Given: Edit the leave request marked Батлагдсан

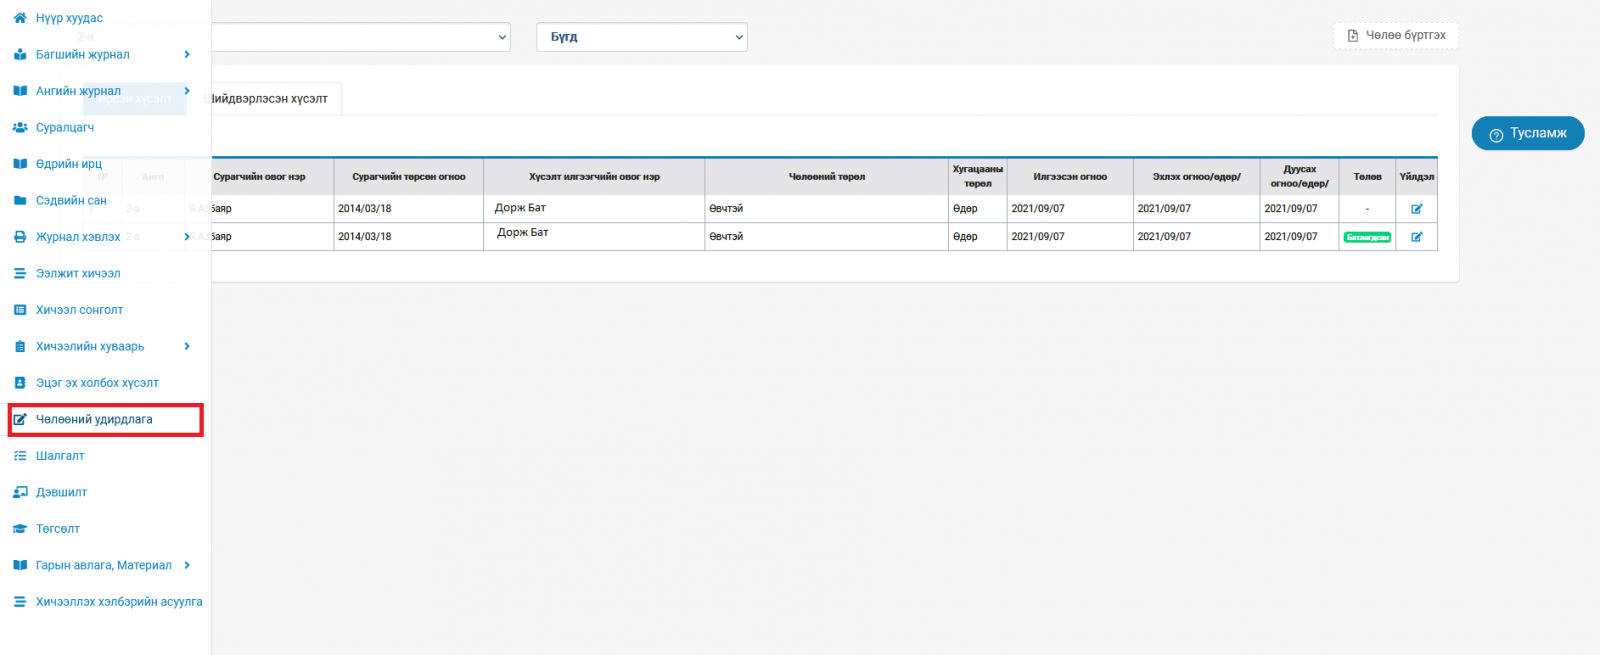Looking at the screenshot, I should coord(1417,237).
